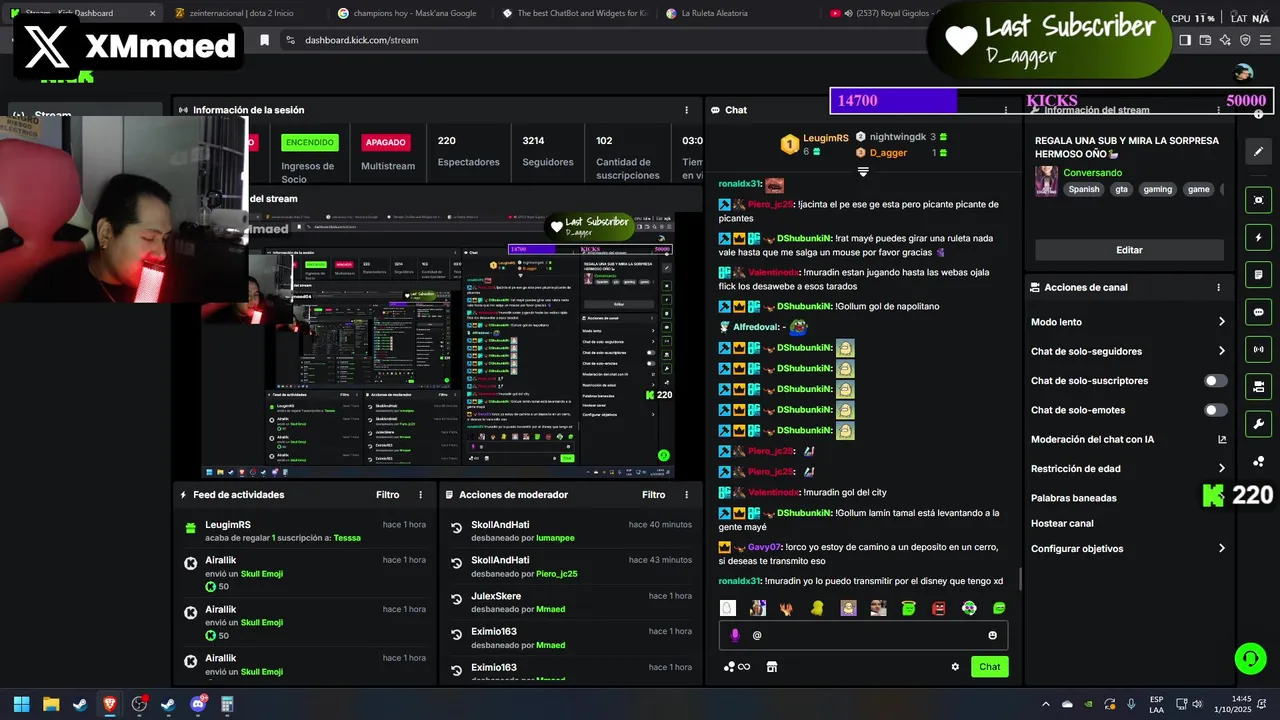Open the pencil edit icon in right sidebar
Image resolution: width=1280 pixels, height=720 pixels.
[1258, 151]
